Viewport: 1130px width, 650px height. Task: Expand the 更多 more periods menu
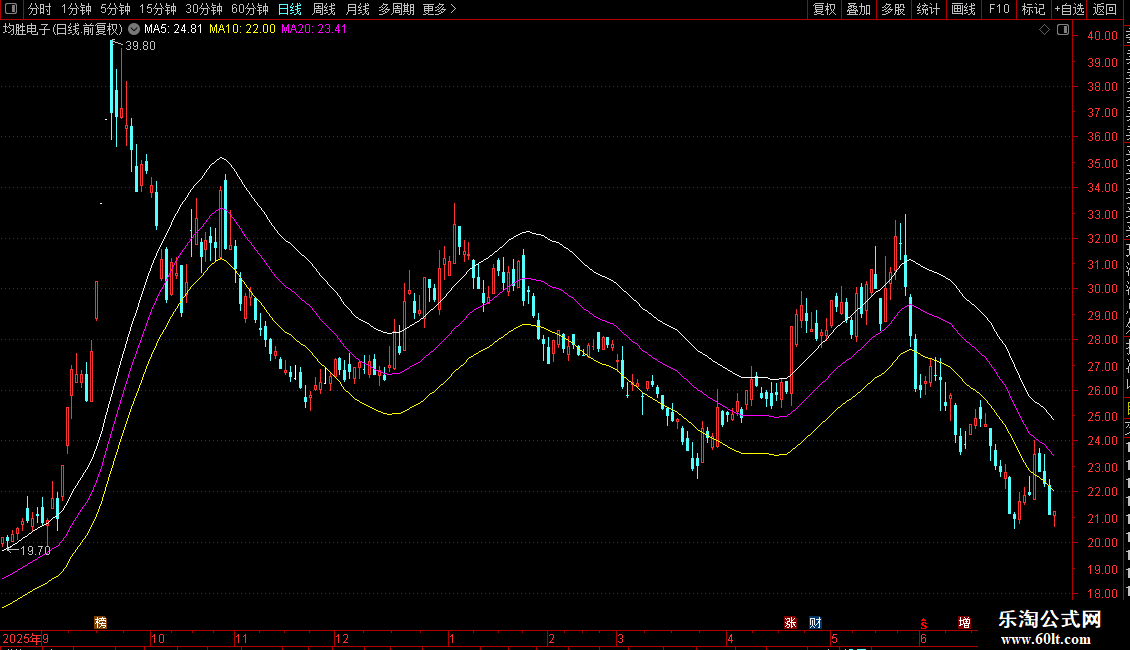coord(439,9)
